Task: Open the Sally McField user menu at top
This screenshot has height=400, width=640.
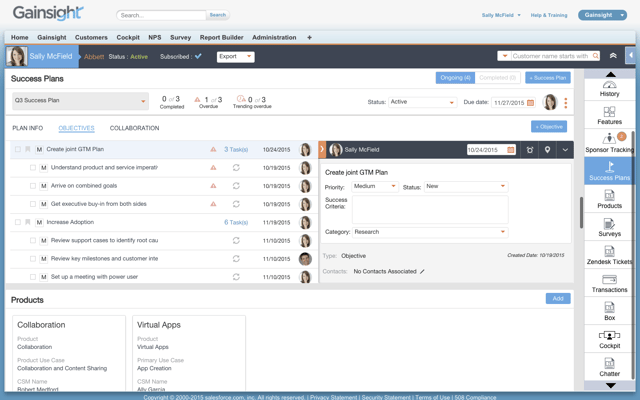Action: click(x=501, y=15)
